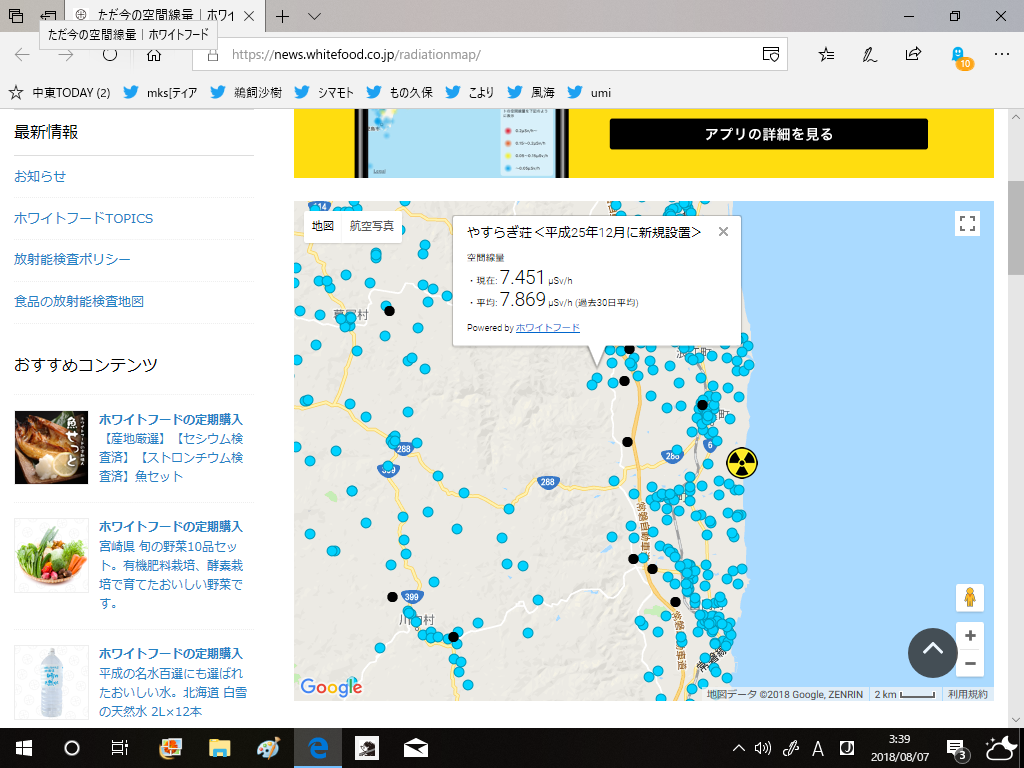Show hidden system tray icons chevron
This screenshot has width=1024, height=768.
(x=738, y=748)
